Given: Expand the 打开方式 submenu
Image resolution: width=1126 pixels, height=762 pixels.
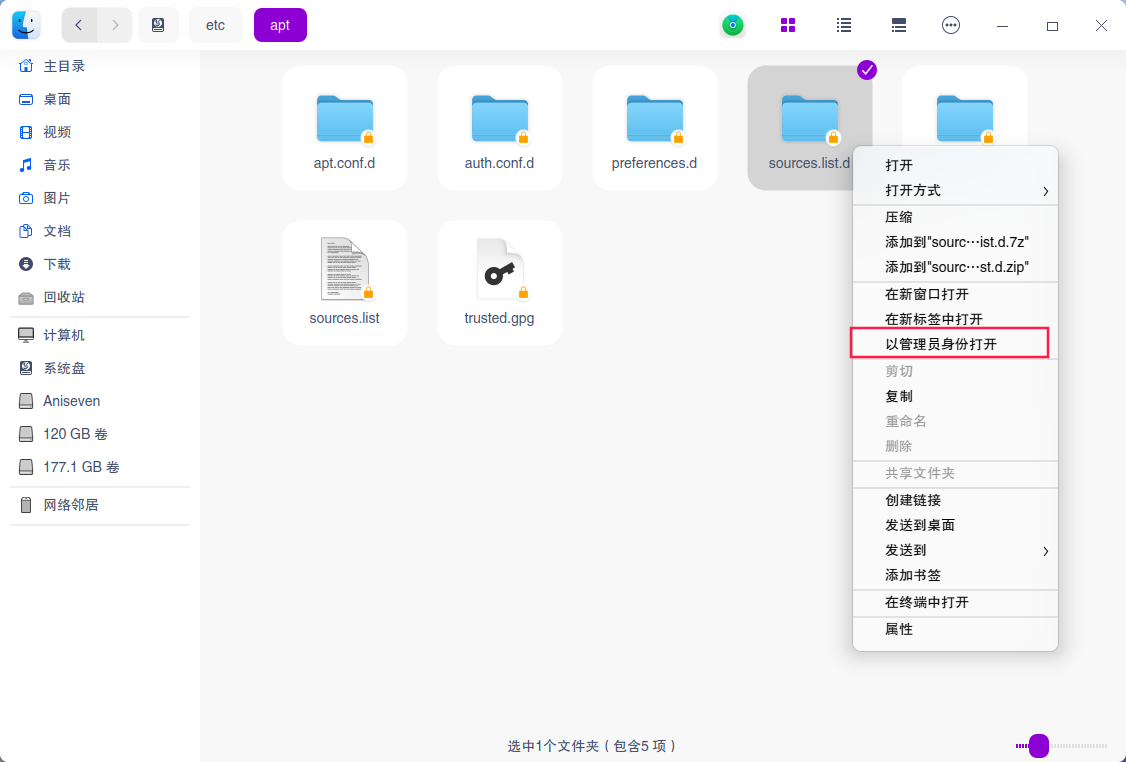Looking at the screenshot, I should [x=955, y=190].
